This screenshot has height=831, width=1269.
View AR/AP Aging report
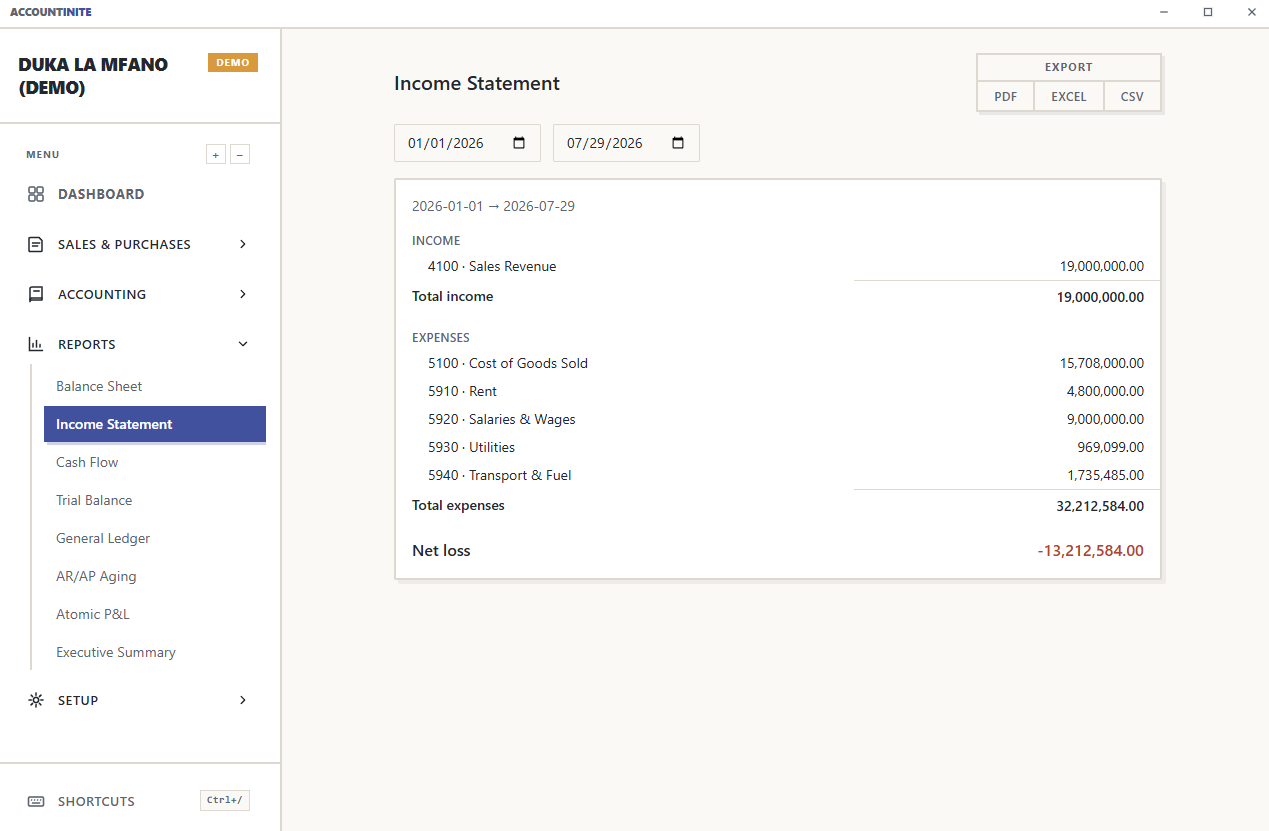pos(155,576)
